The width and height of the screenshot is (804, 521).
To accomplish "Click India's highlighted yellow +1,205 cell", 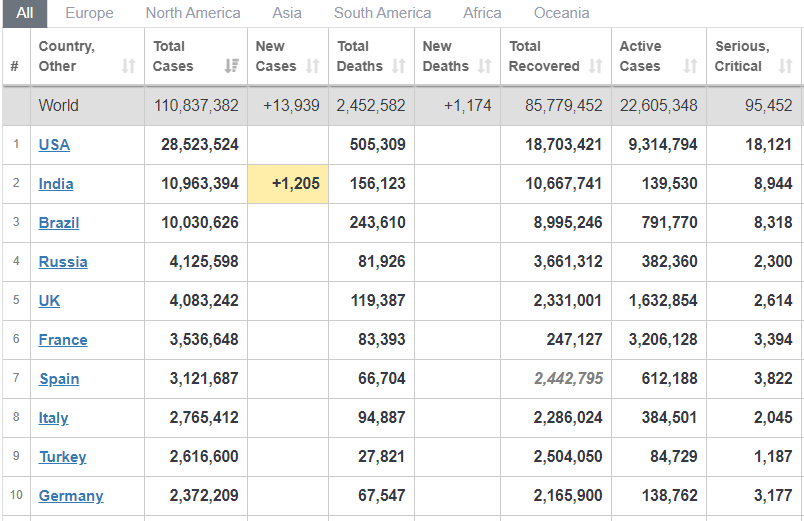I will (x=288, y=184).
